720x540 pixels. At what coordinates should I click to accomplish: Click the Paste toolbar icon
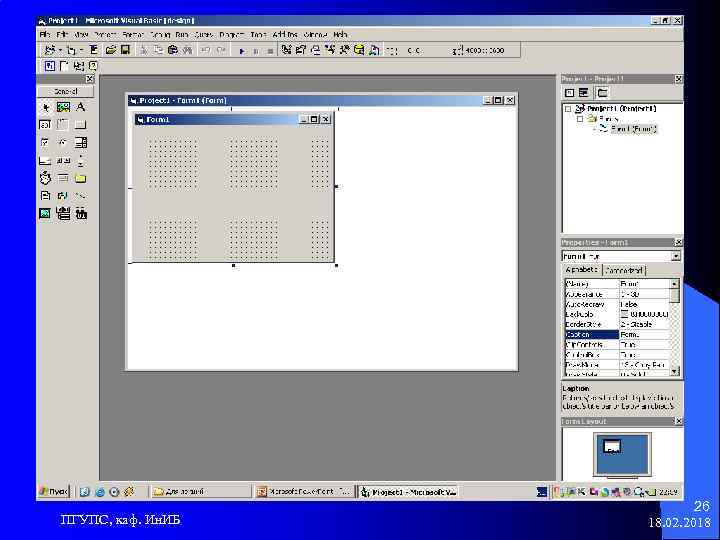click(173, 50)
